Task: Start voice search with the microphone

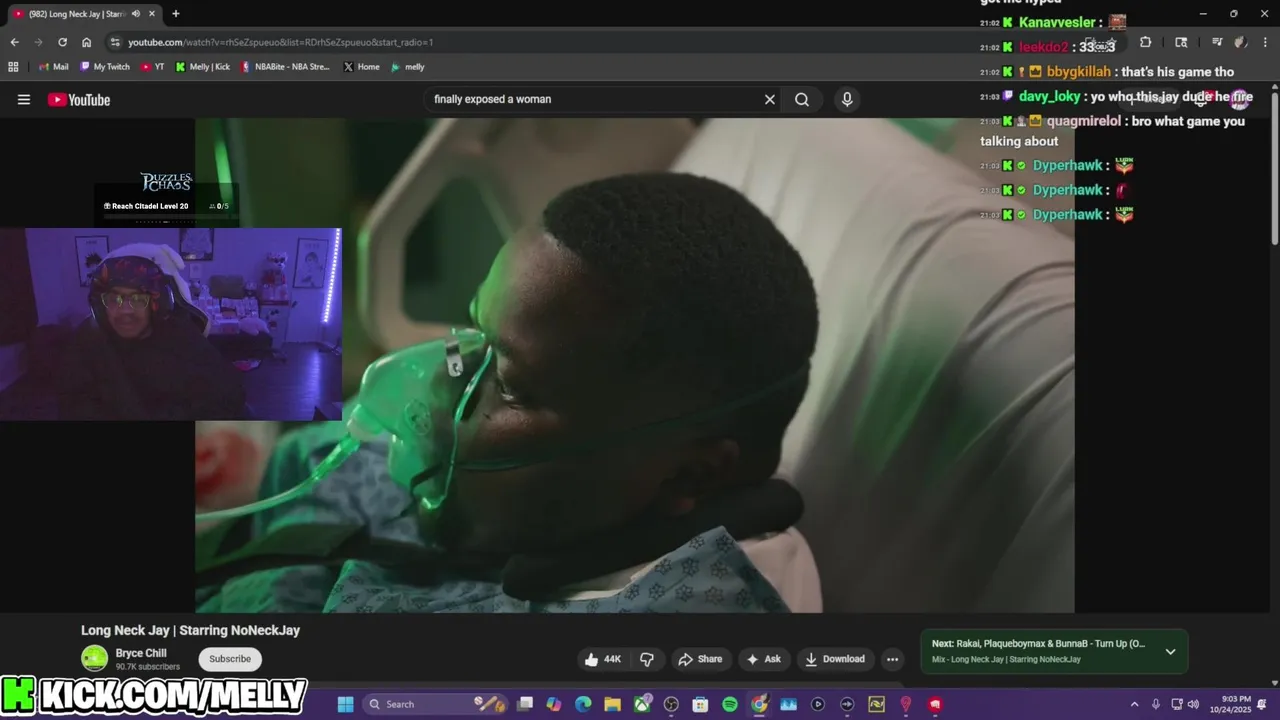Action: pyautogui.click(x=847, y=99)
